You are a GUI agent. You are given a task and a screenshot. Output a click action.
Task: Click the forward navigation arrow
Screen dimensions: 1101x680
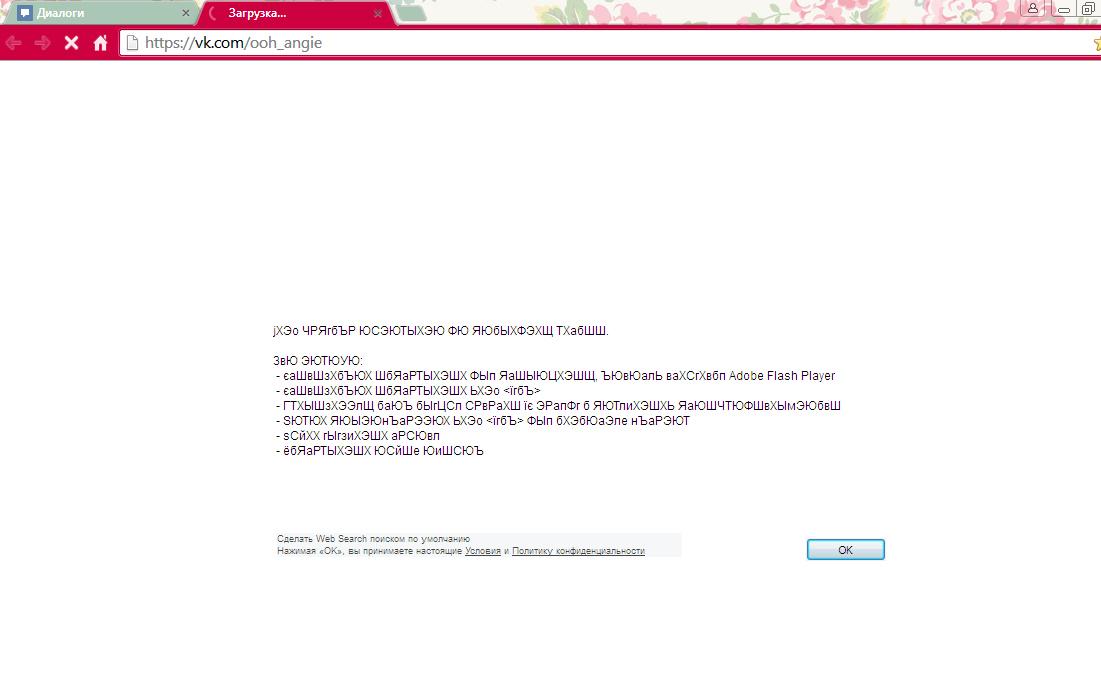coord(42,43)
